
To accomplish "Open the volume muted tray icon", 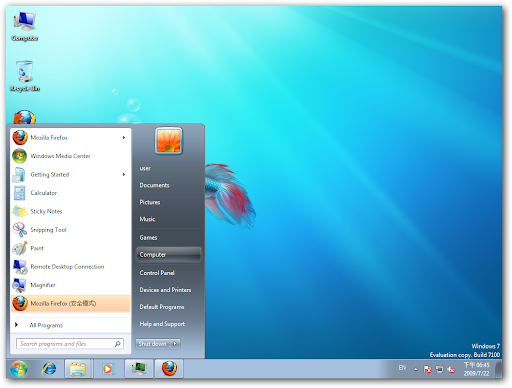I will [x=451, y=369].
